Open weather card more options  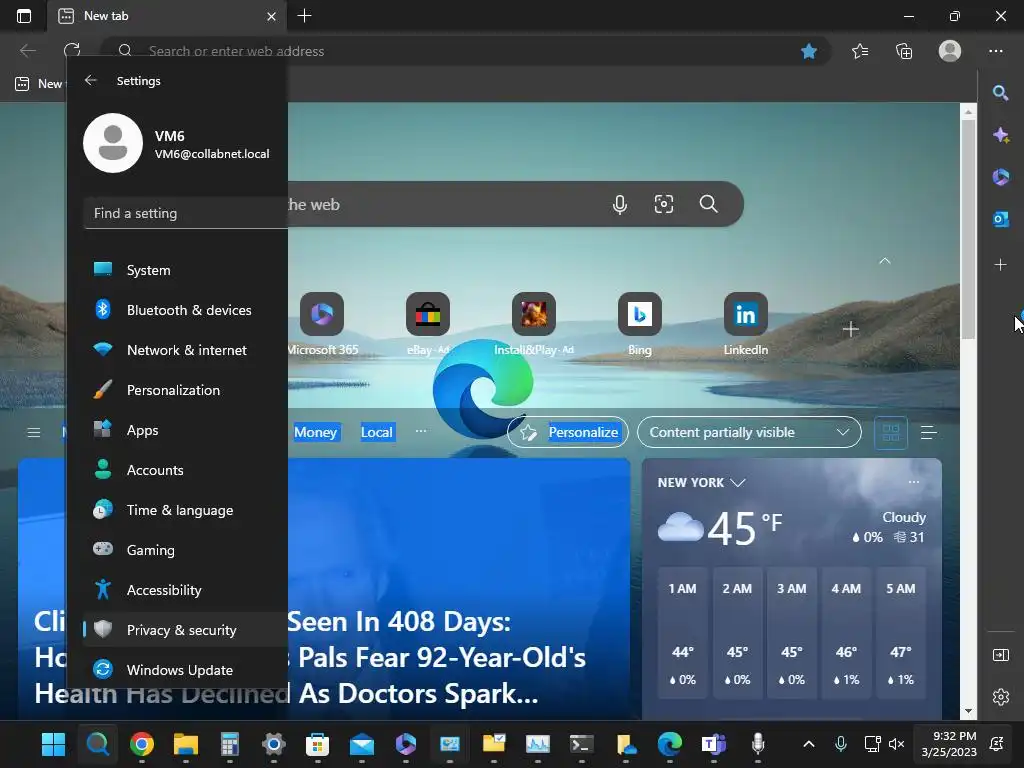(x=914, y=482)
